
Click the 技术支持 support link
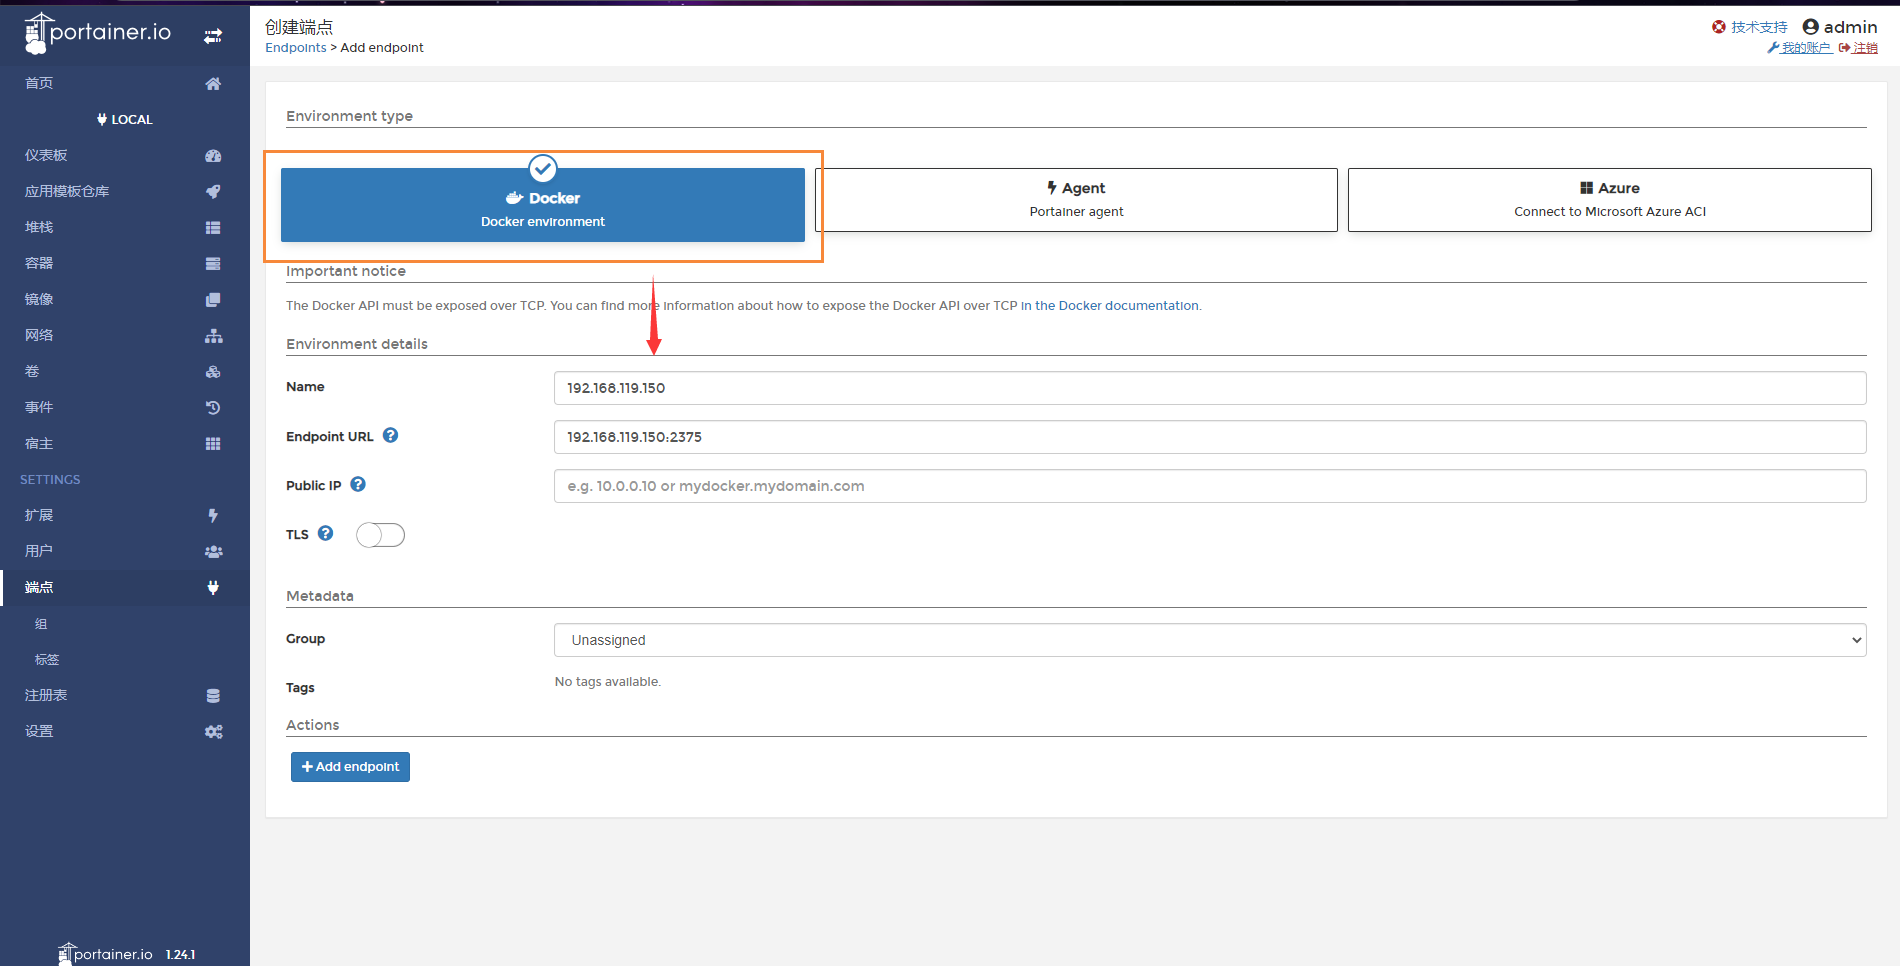[1750, 27]
